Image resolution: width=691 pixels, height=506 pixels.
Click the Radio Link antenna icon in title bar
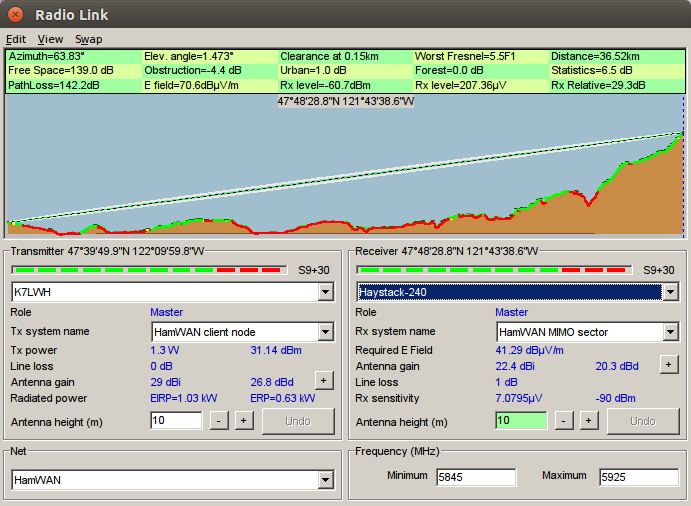15,15
